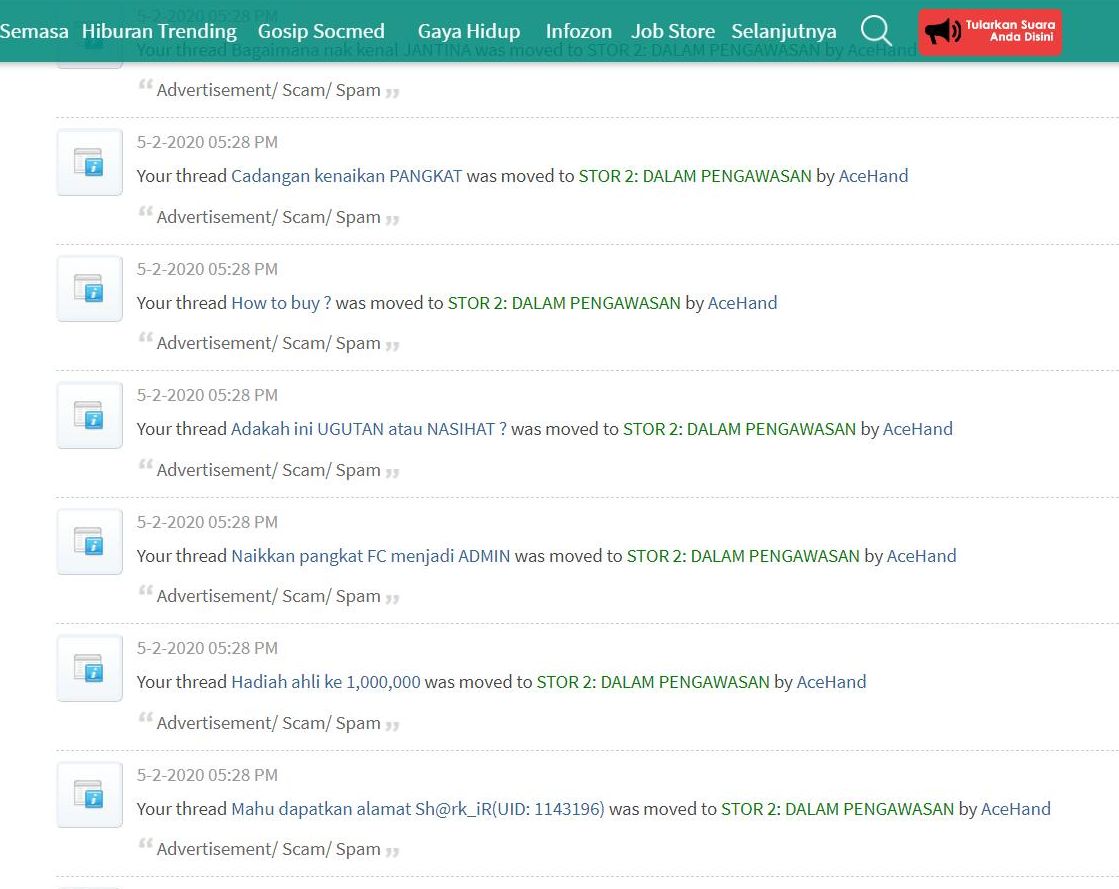View AceHand profile in Hadiah ahli row
Screen dimensions: 1119x889
click(831, 682)
